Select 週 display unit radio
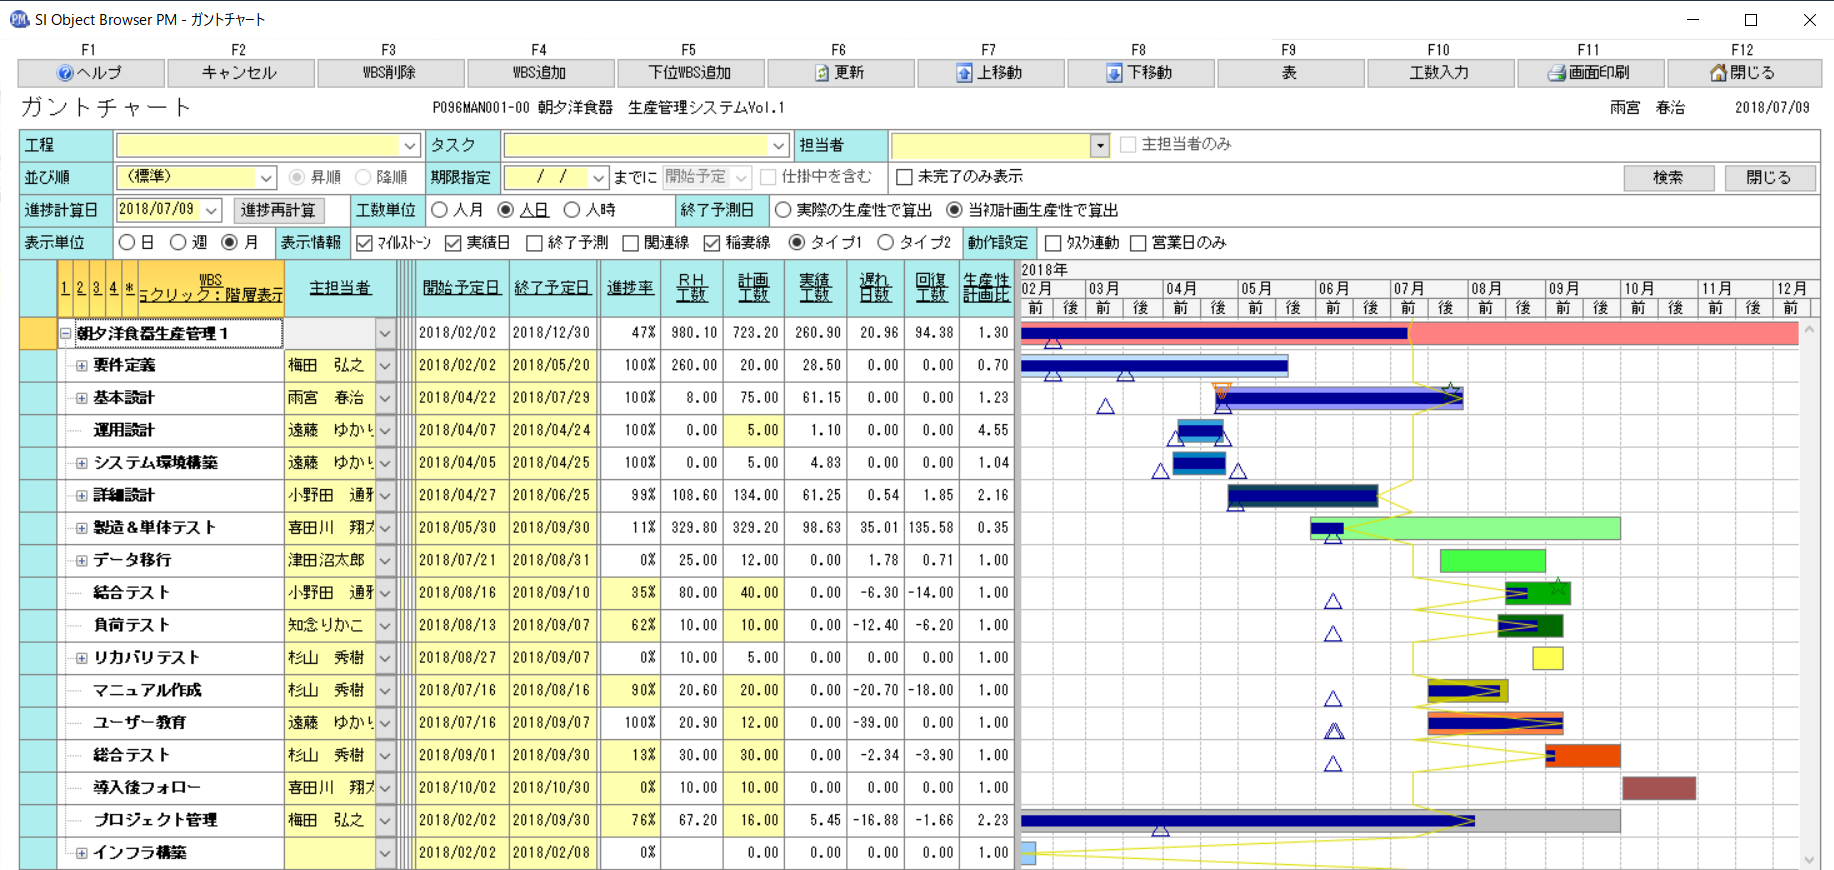The height and width of the screenshot is (870, 1834). [178, 242]
